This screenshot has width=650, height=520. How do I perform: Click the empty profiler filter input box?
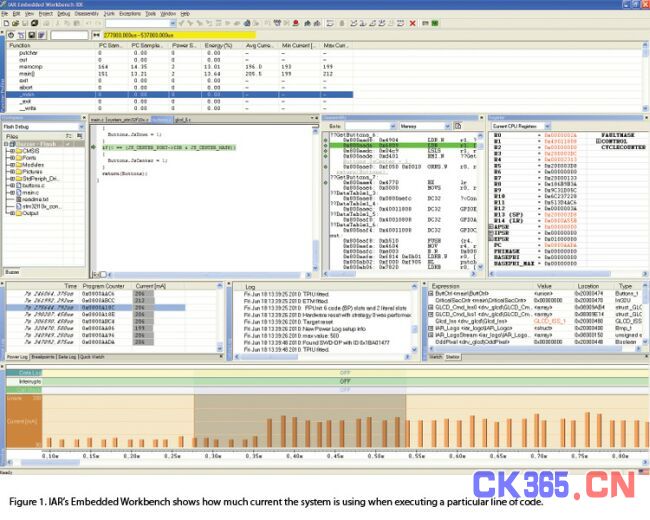point(70,36)
